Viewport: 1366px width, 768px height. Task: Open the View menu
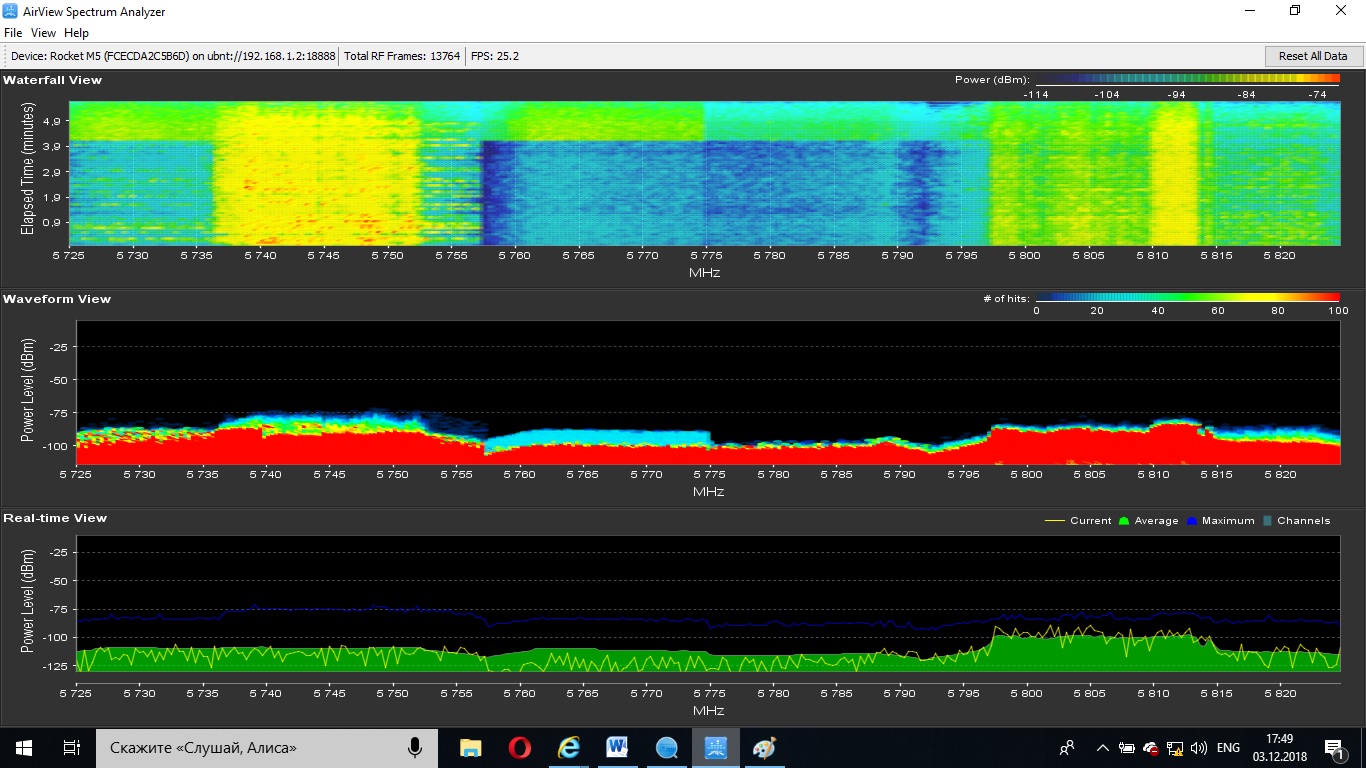[x=43, y=33]
